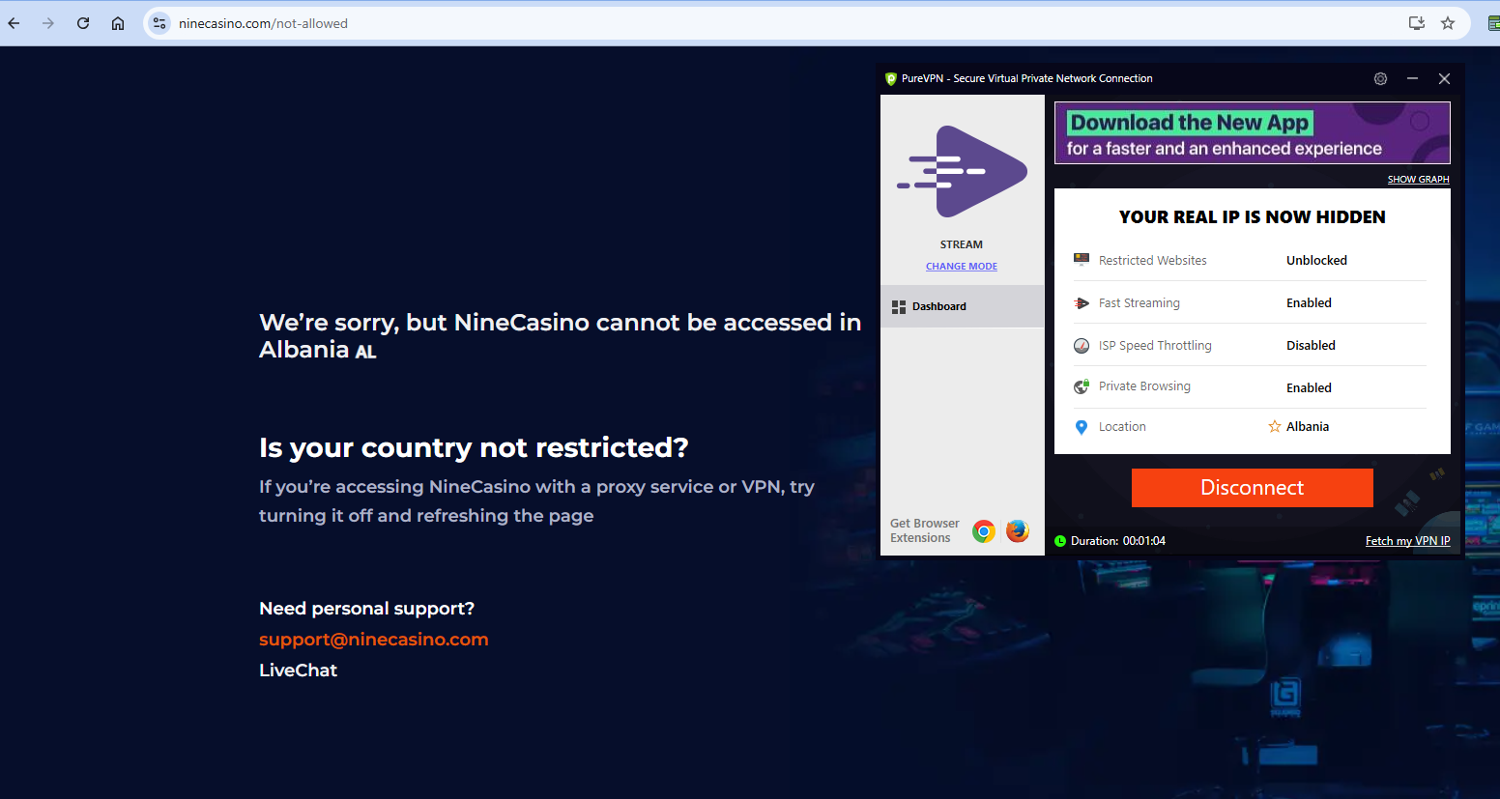The width and height of the screenshot is (1500, 799).
Task: Bookmark this page with star icon
Action: coord(1447,23)
